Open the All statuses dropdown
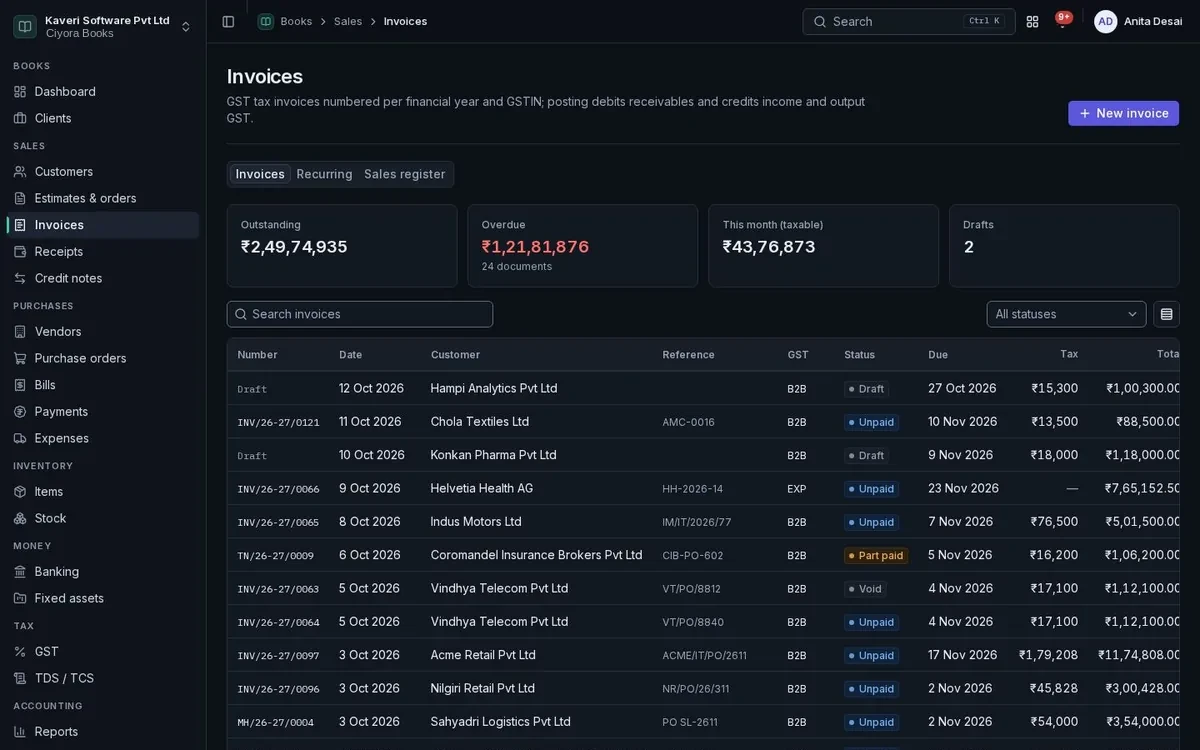Viewport: 1200px width, 750px height. point(1066,314)
